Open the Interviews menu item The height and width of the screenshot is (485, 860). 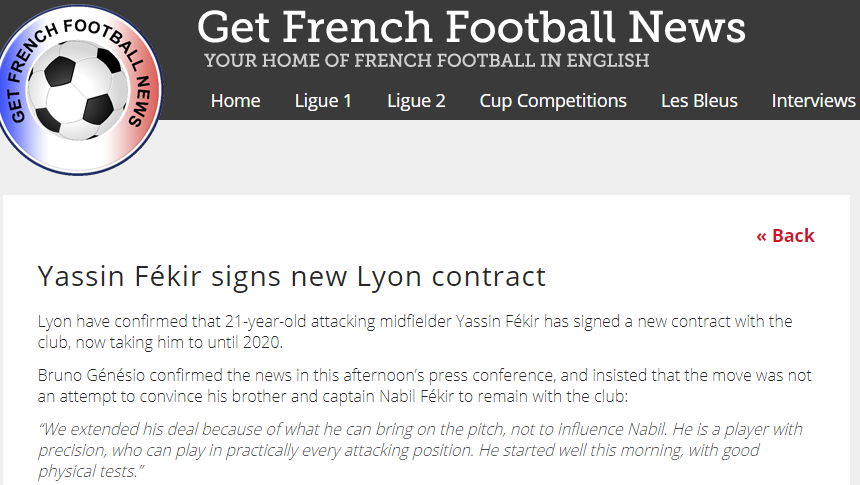[x=813, y=101]
